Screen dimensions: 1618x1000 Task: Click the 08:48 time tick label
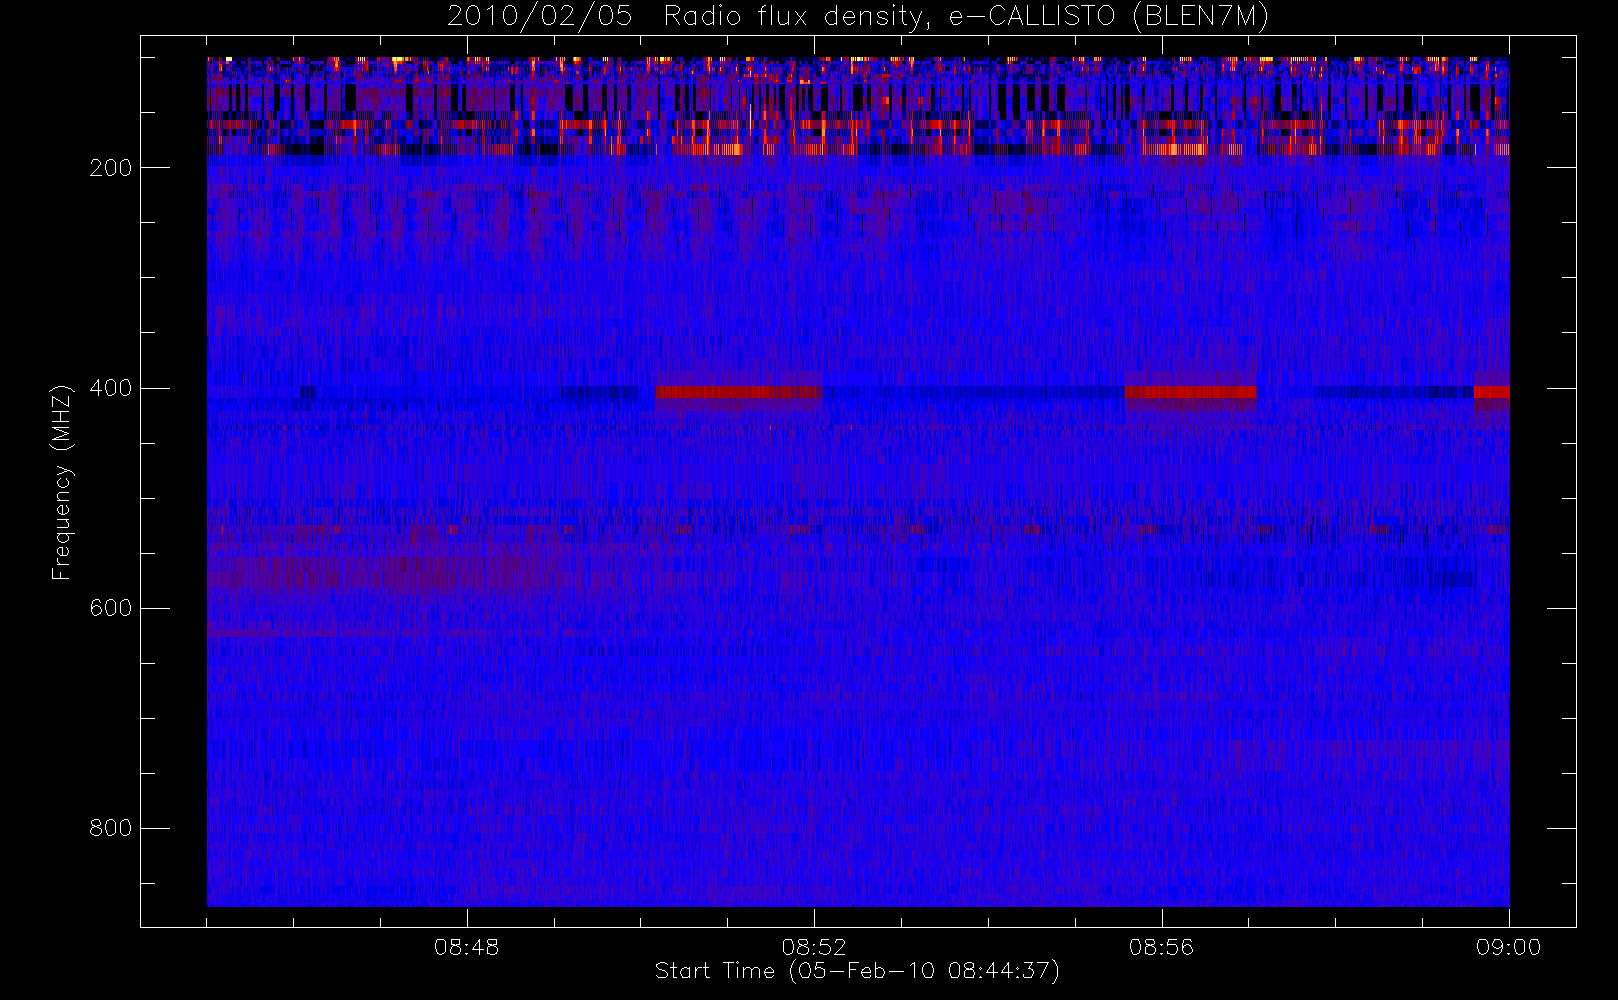(466, 947)
